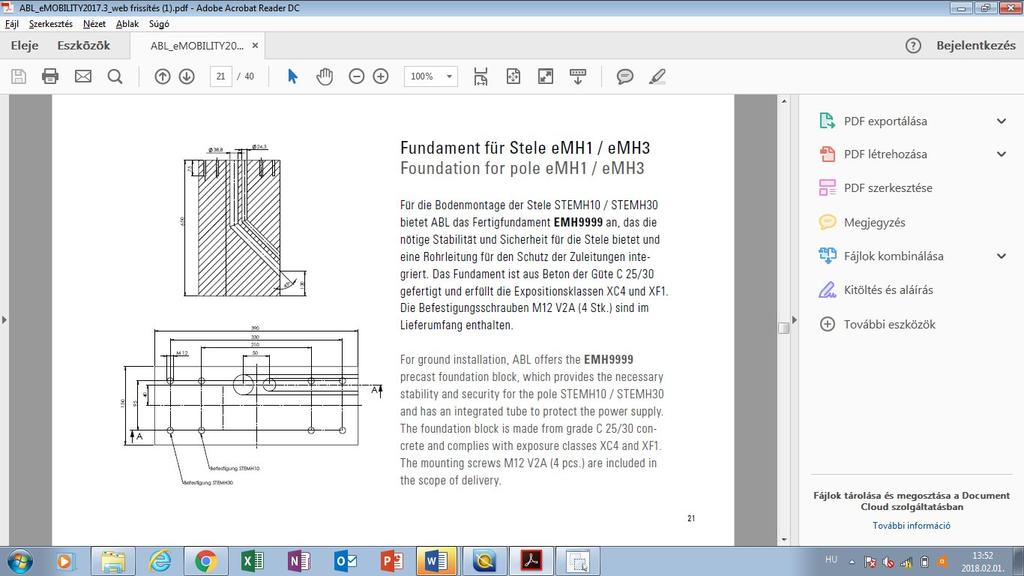Open the Ablak menu
Screen dimensions: 1024x576
pyautogui.click(x=127, y=24)
